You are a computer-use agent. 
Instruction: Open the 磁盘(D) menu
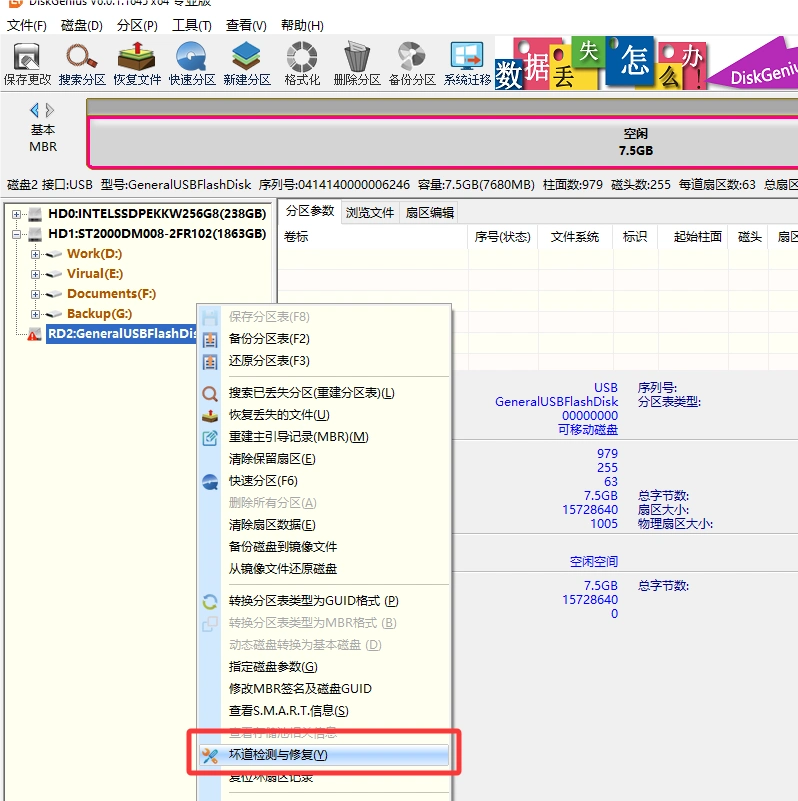coord(82,26)
